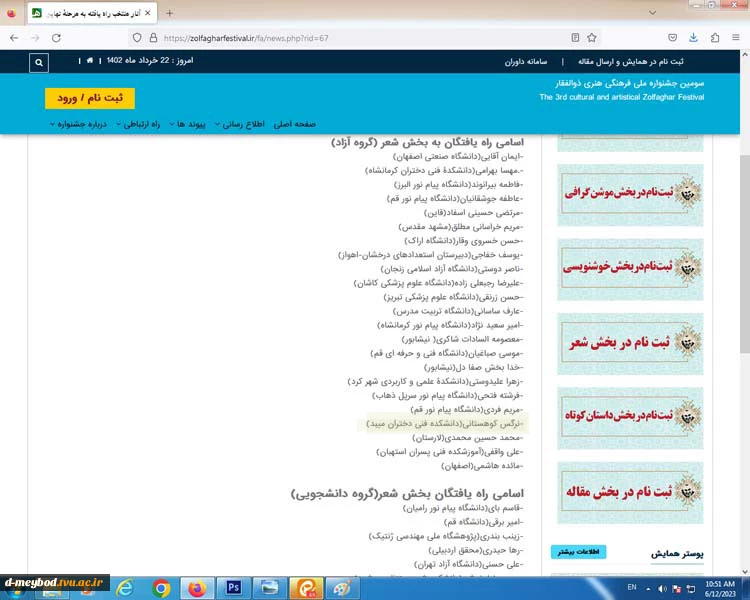Image resolution: width=750 pixels, height=600 pixels.
Task: Open ثبت نام در بخش خوشنویسی banner
Action: tap(630, 269)
